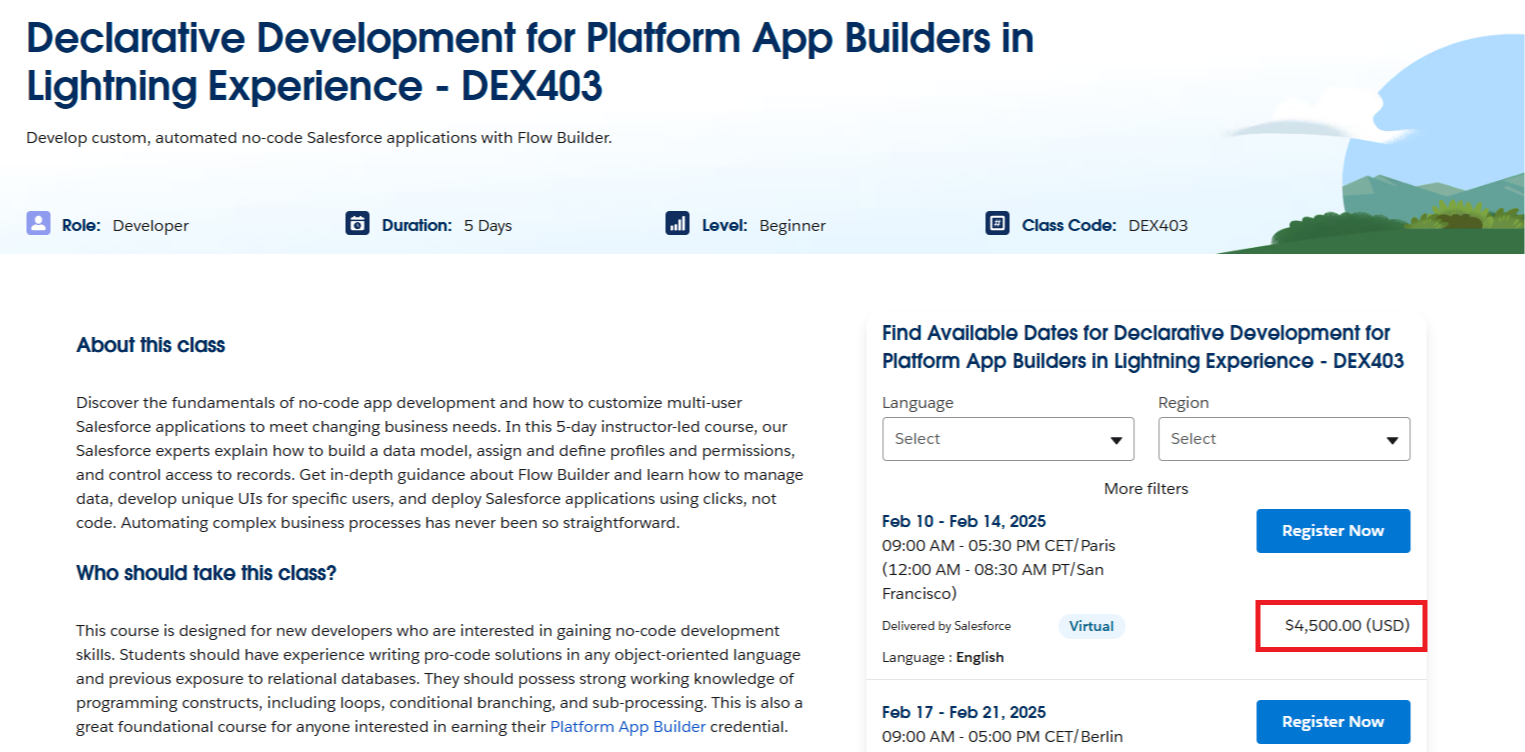The width and height of the screenshot is (1525, 752).
Task: Register Now for Feb 17 - Feb 21 class
Action: tap(1333, 722)
